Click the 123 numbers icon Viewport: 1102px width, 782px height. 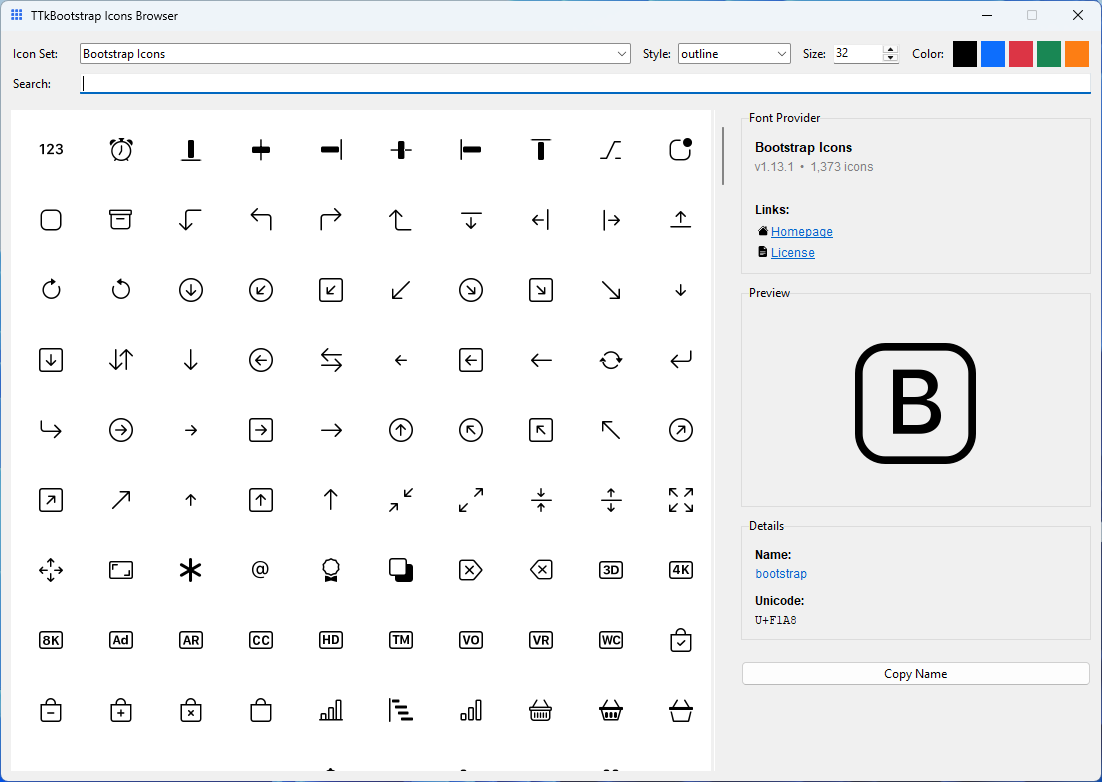click(50, 149)
